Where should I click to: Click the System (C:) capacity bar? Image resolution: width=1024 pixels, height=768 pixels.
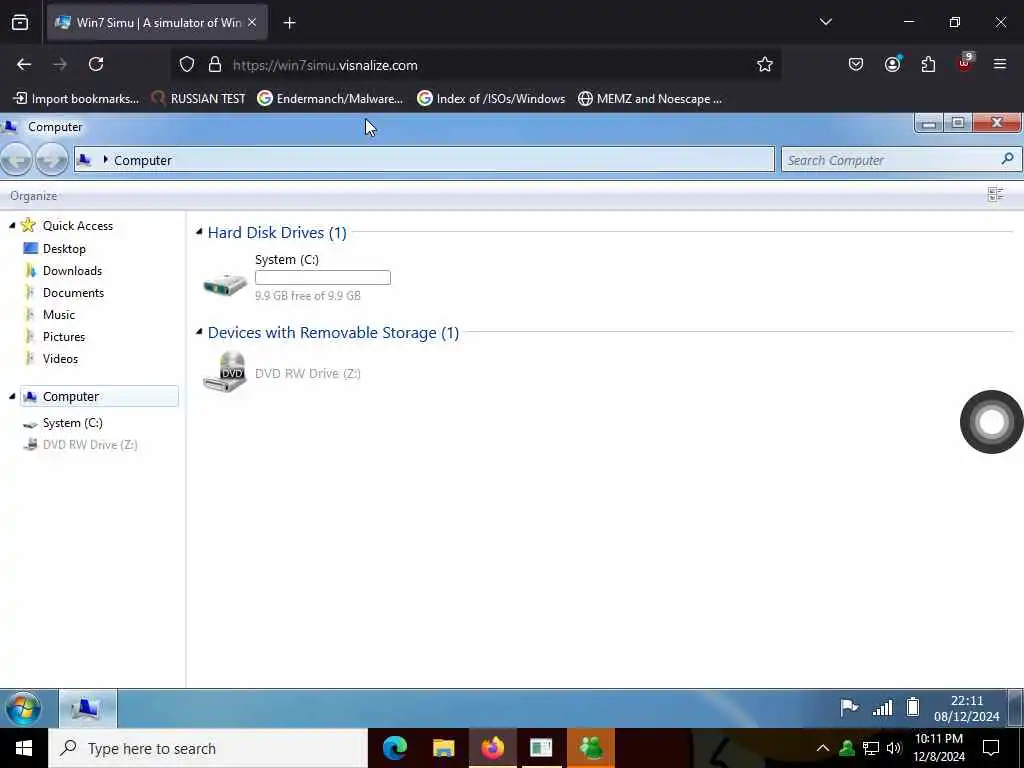pos(323,278)
